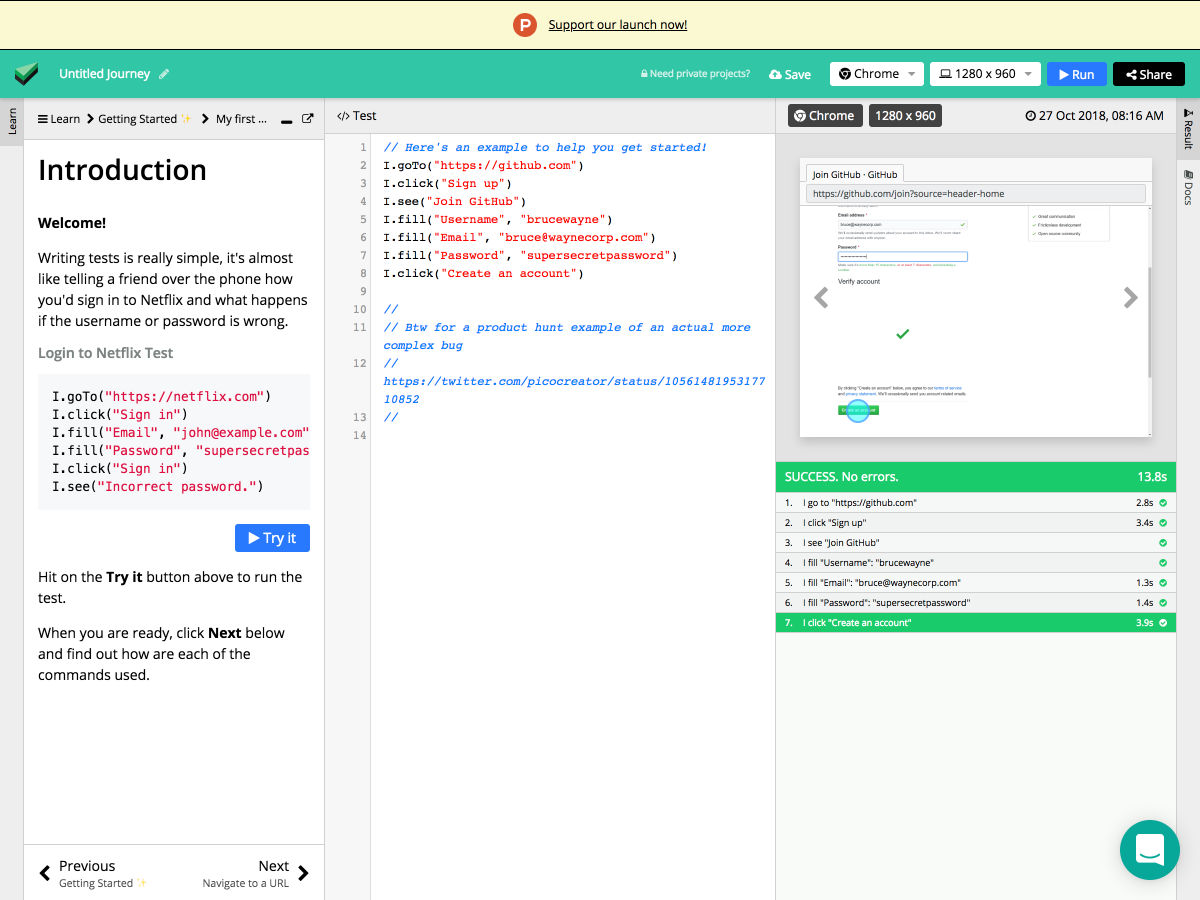The image size is (1200, 900).
Task: Click the blue Run button
Action: [x=1077, y=74]
